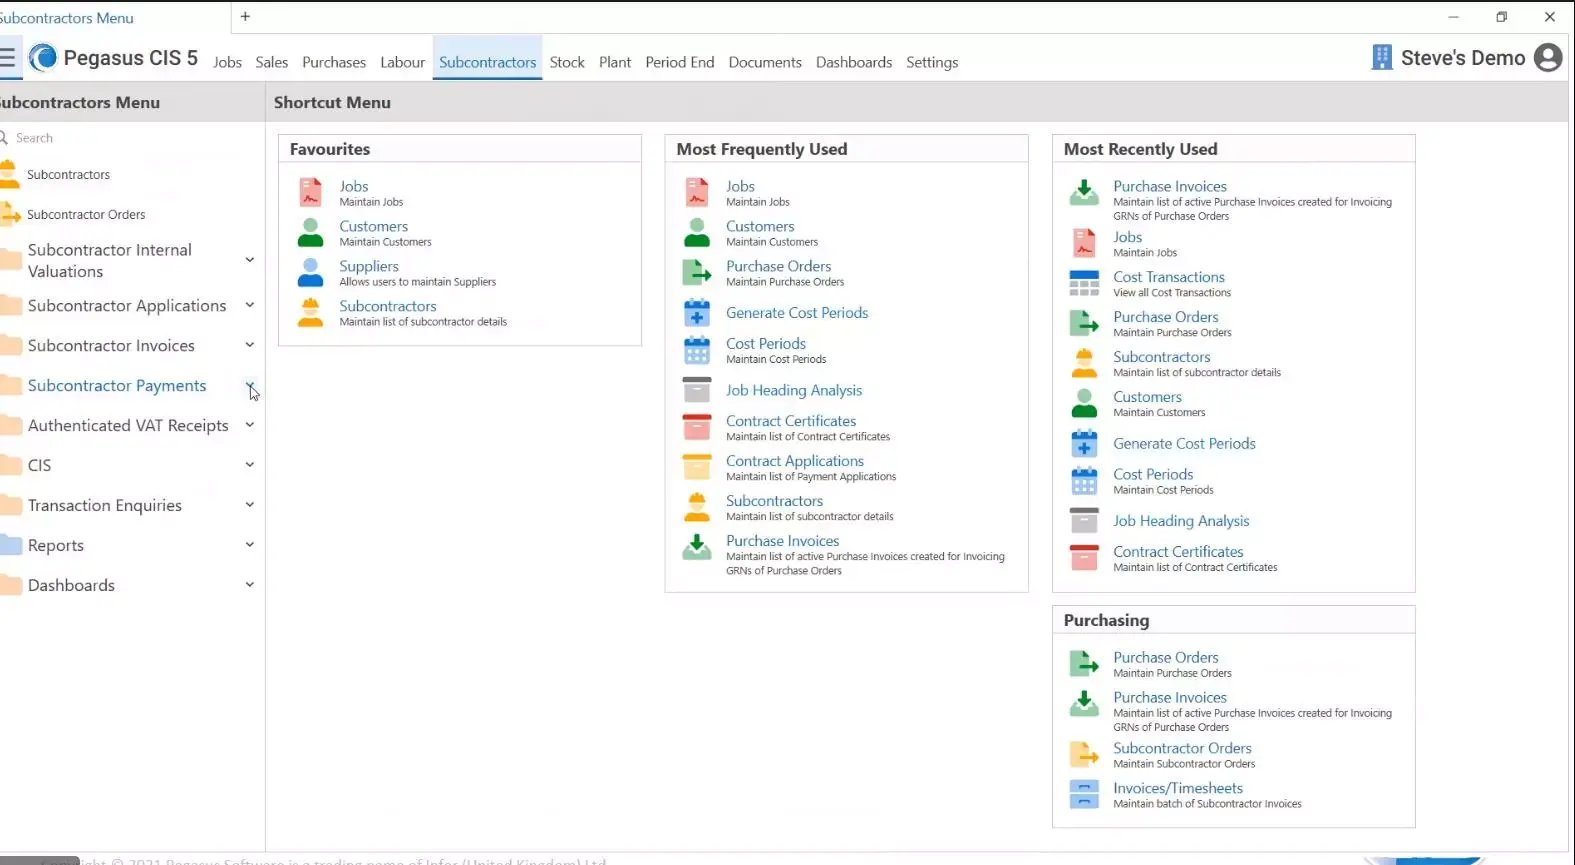Click the Subcontractors icon in the left sidebar
This screenshot has width=1575, height=865.
9,174
